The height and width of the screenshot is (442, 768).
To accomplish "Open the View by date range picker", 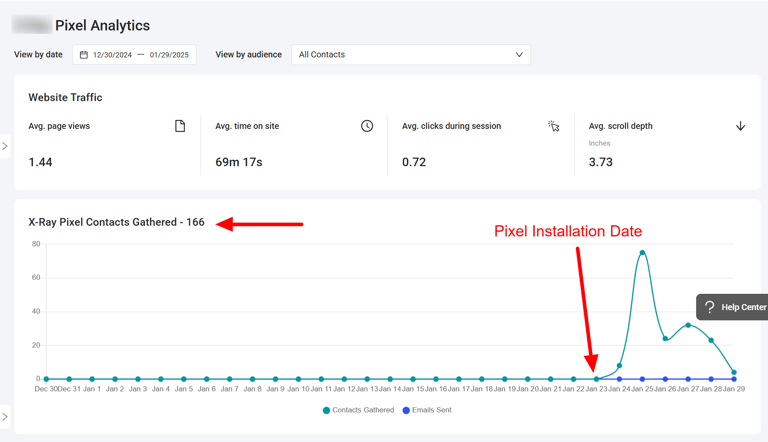I will (x=134, y=54).
